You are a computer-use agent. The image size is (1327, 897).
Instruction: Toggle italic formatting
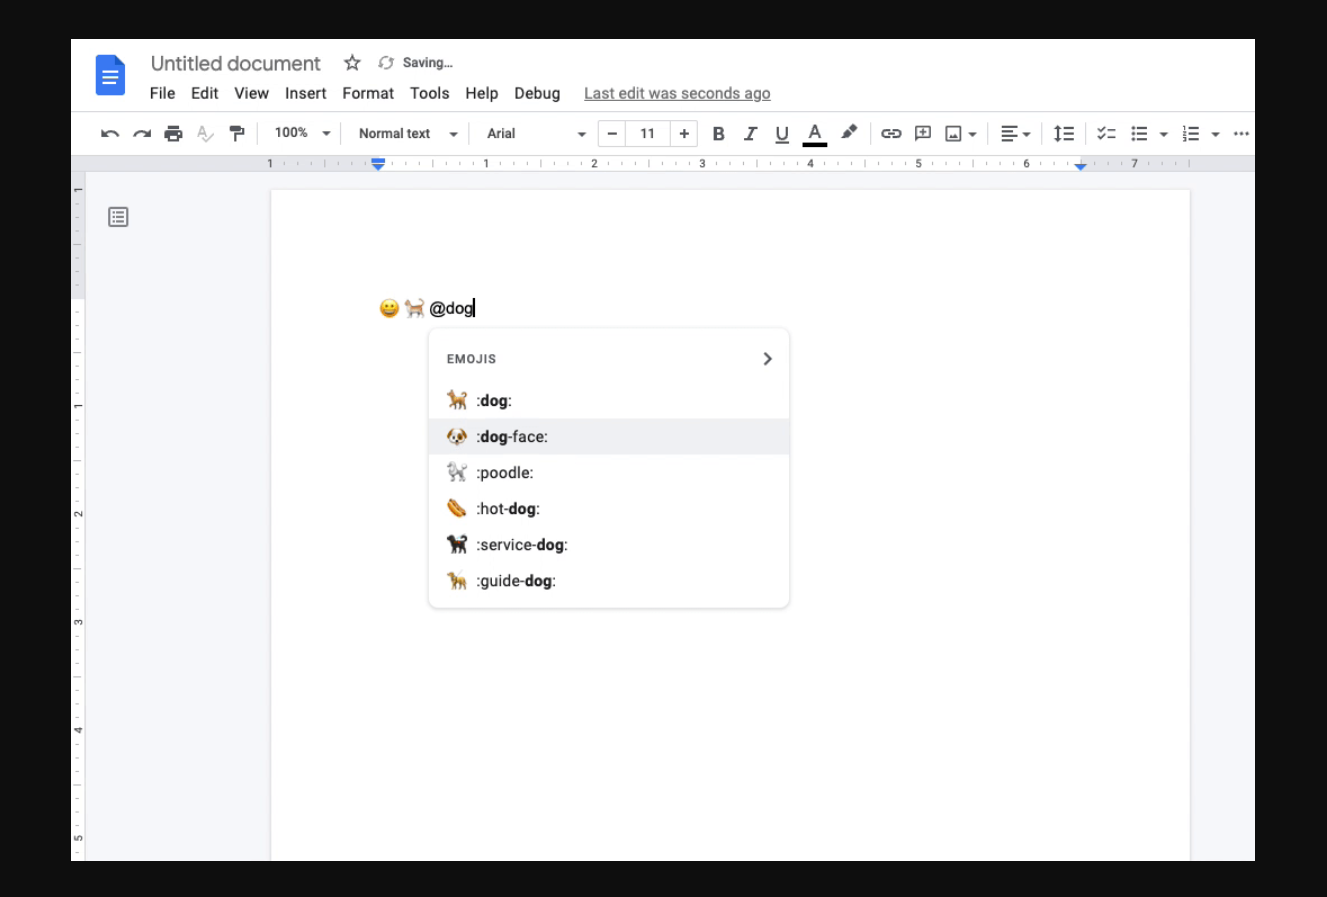(x=750, y=134)
